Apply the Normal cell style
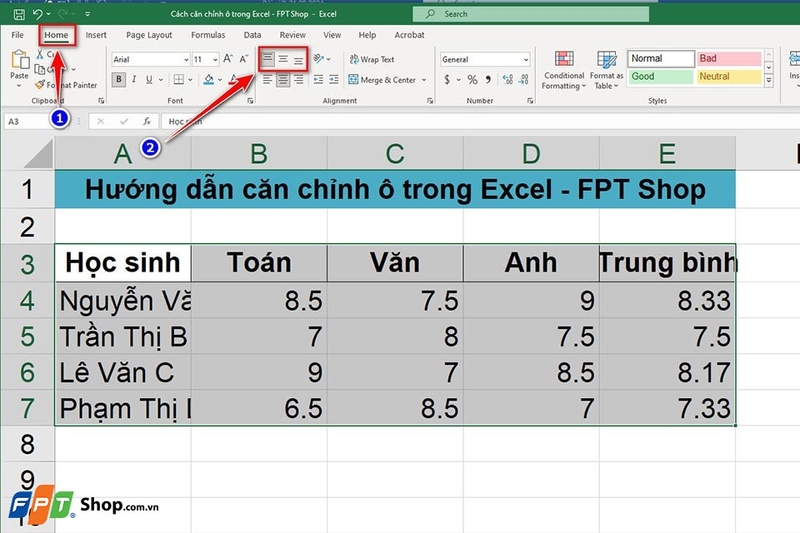800x533 pixels. point(661,59)
